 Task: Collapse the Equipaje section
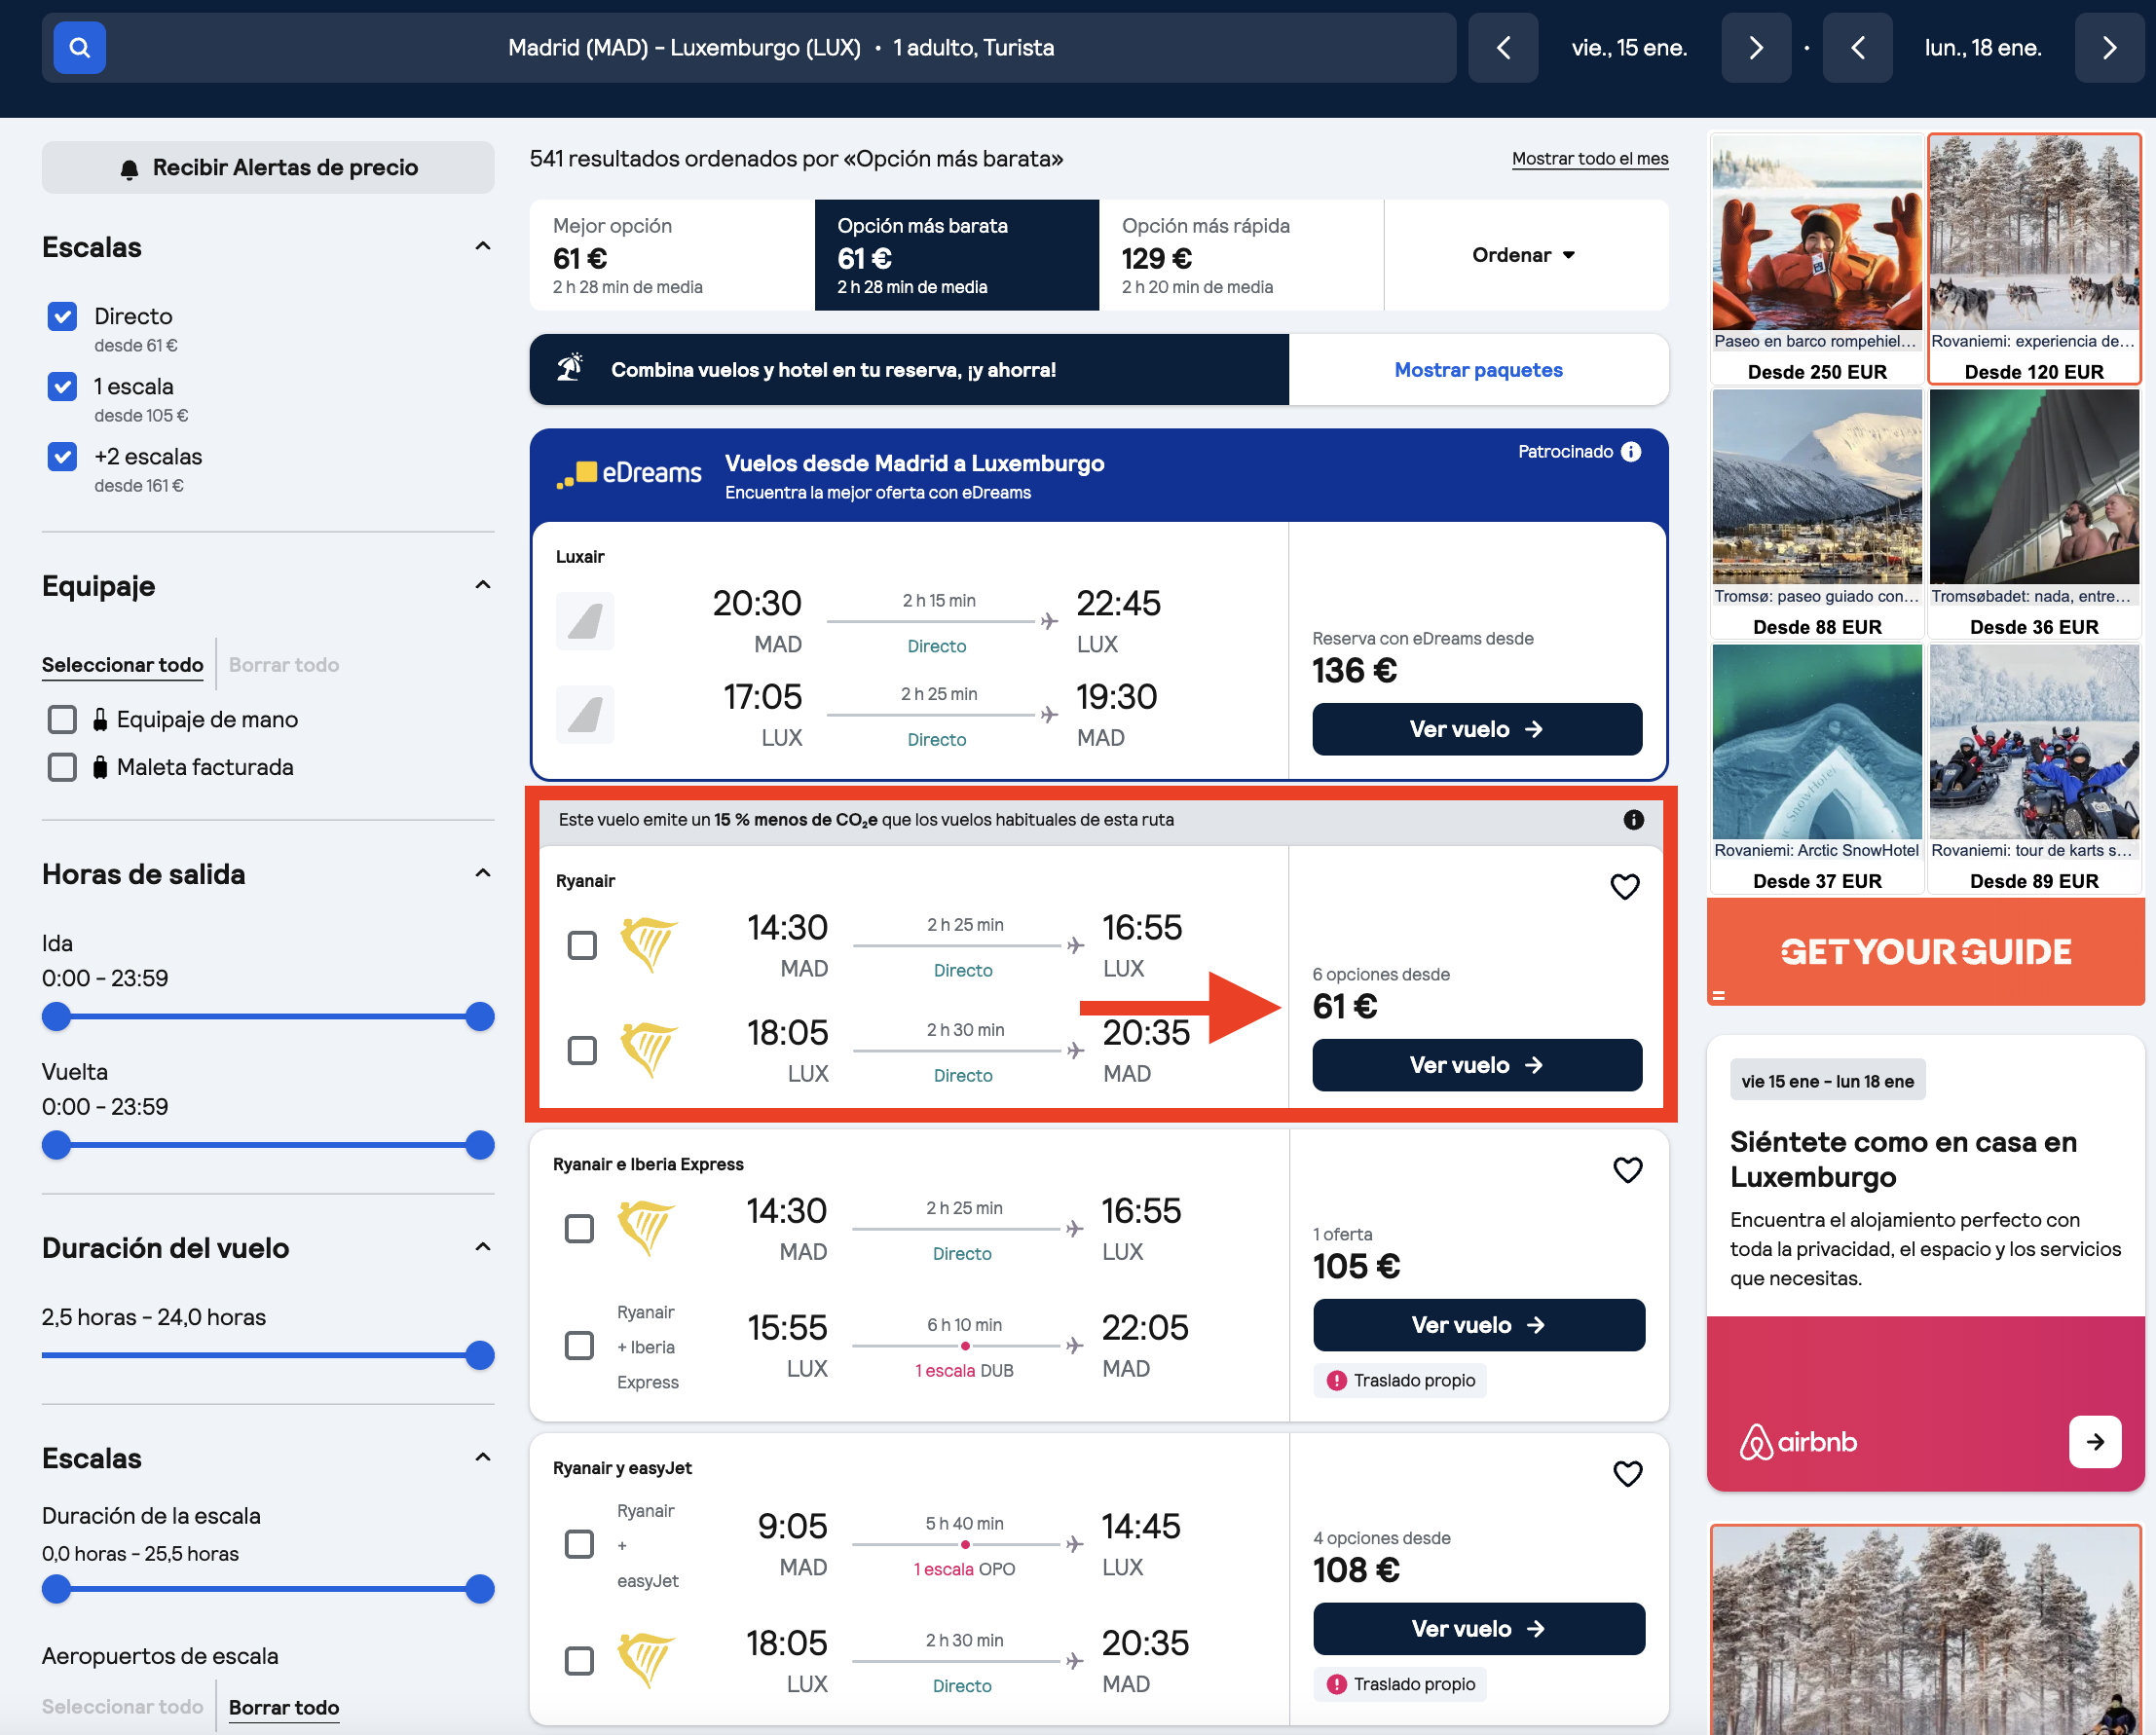click(x=483, y=585)
